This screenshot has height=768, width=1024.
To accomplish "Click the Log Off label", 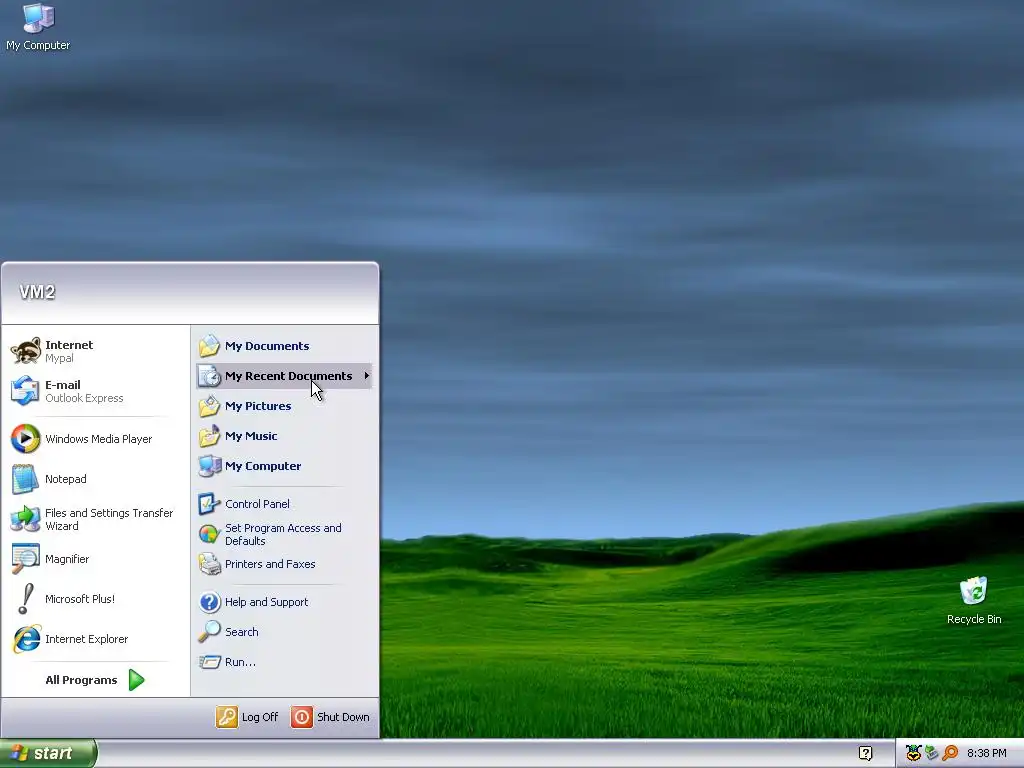I will click(x=260, y=717).
